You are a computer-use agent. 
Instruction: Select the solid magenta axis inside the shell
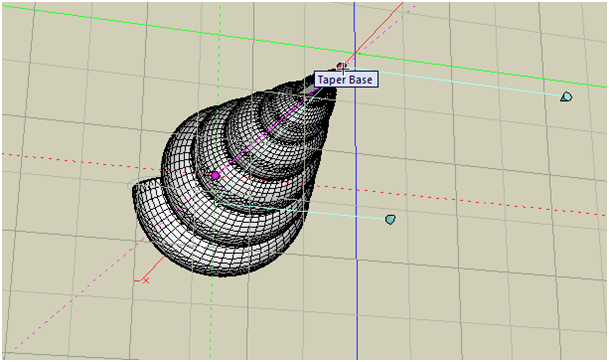pyautogui.click(x=268, y=131)
